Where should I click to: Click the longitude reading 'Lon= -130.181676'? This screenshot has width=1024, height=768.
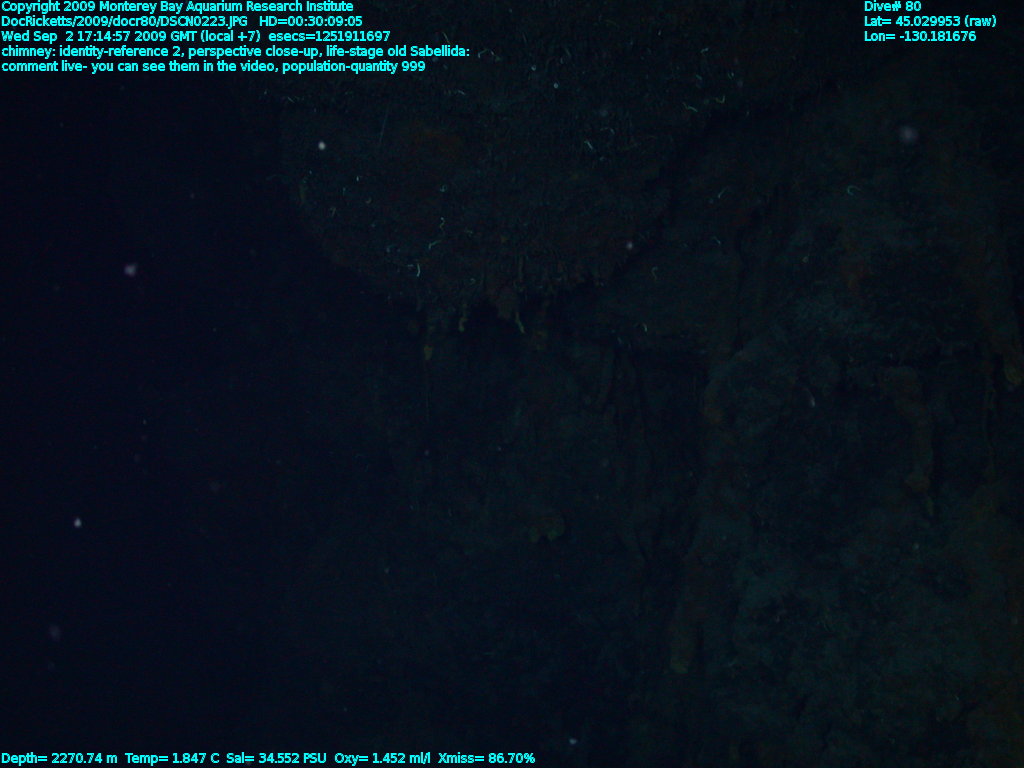[920, 37]
